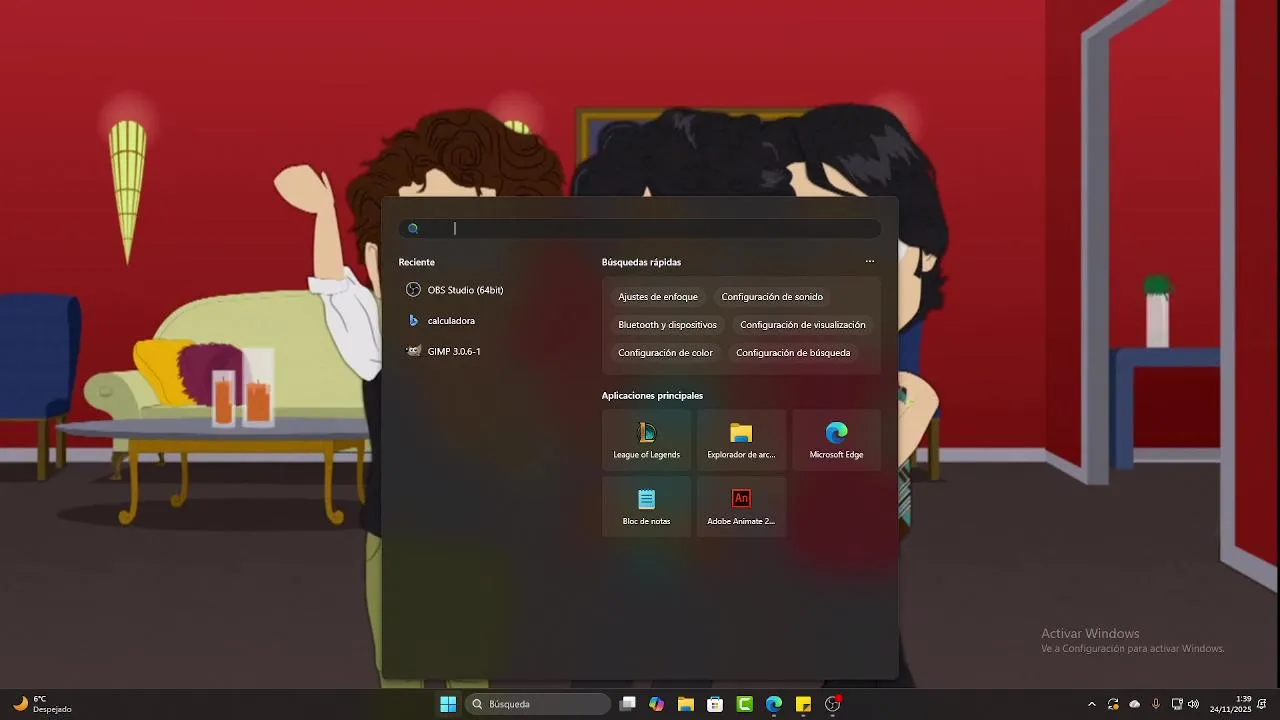Viewport: 1280px width, 720px height.
Task: Choose Configuración de búsqueda quick search
Action: tap(793, 353)
